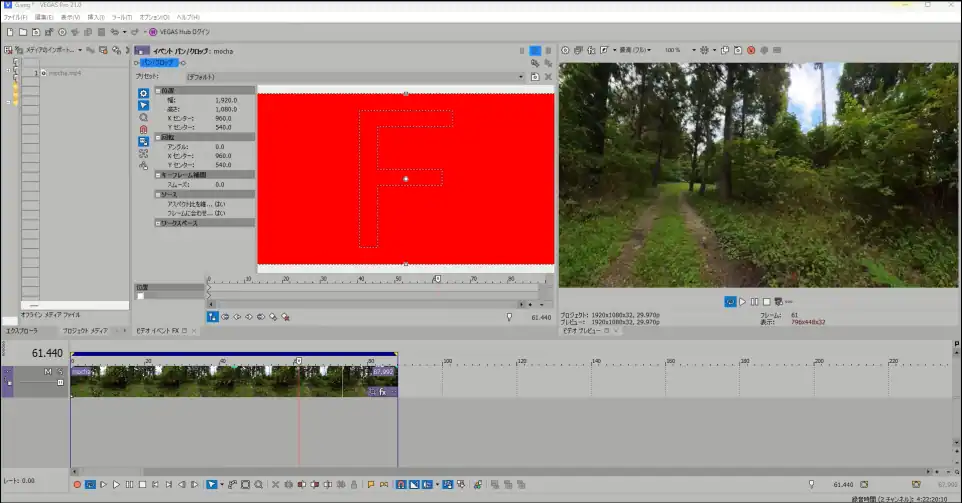Toggle the size about center icon in Pan/Crop

[144, 153]
